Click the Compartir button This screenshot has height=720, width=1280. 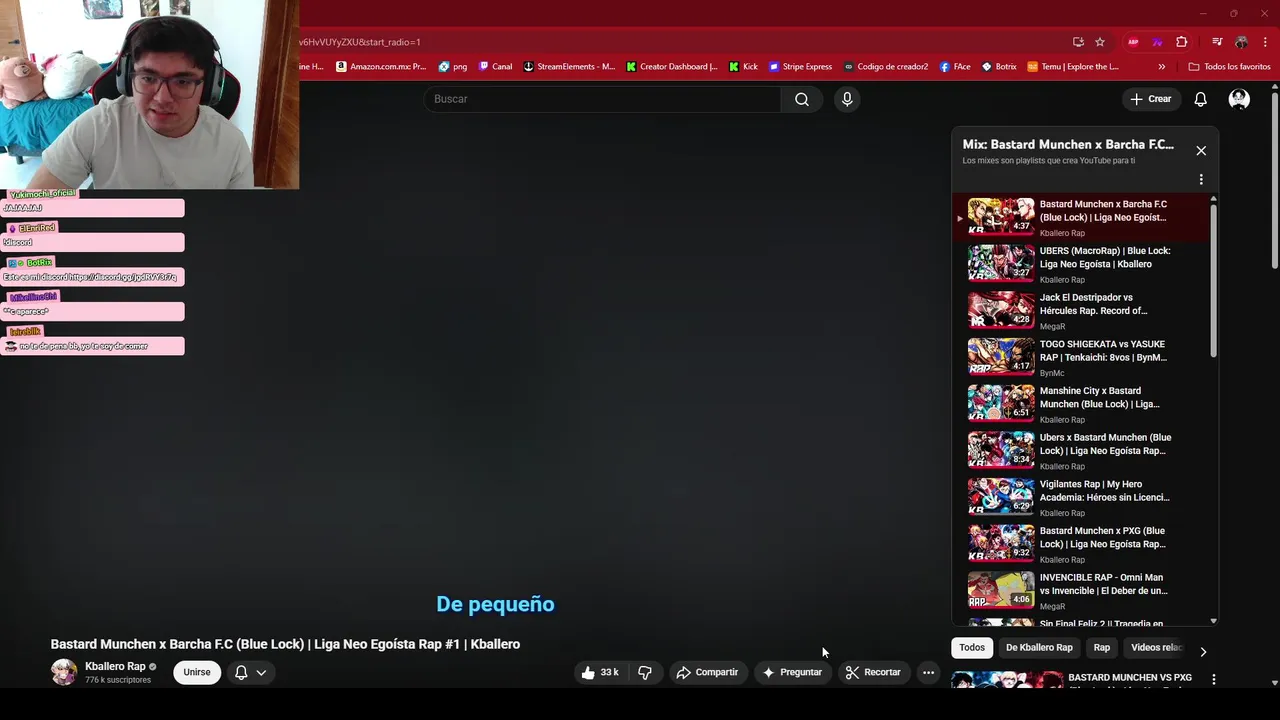(707, 672)
